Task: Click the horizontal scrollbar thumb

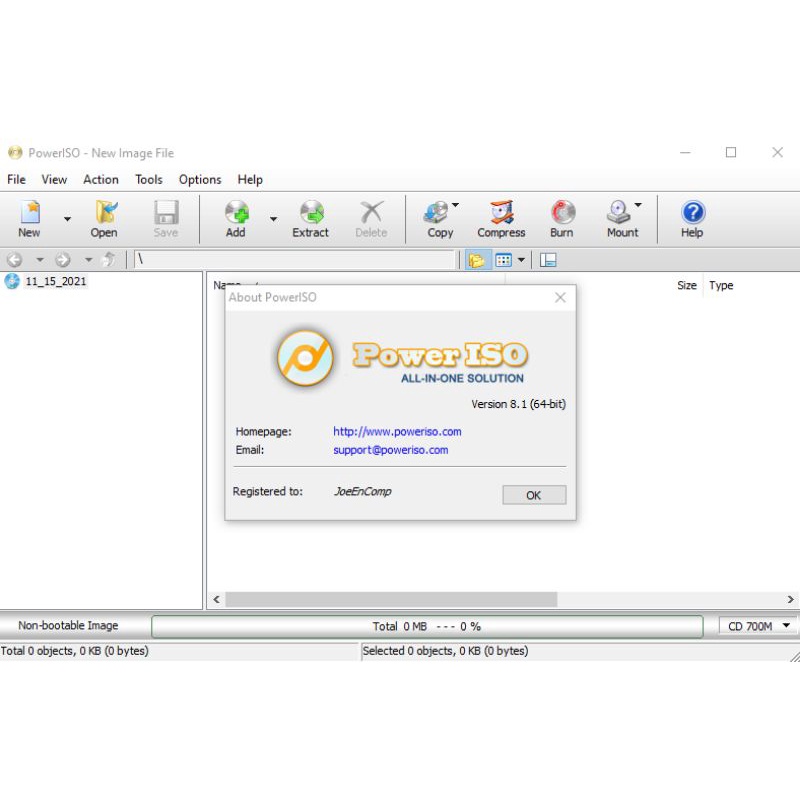Action: pos(391,599)
